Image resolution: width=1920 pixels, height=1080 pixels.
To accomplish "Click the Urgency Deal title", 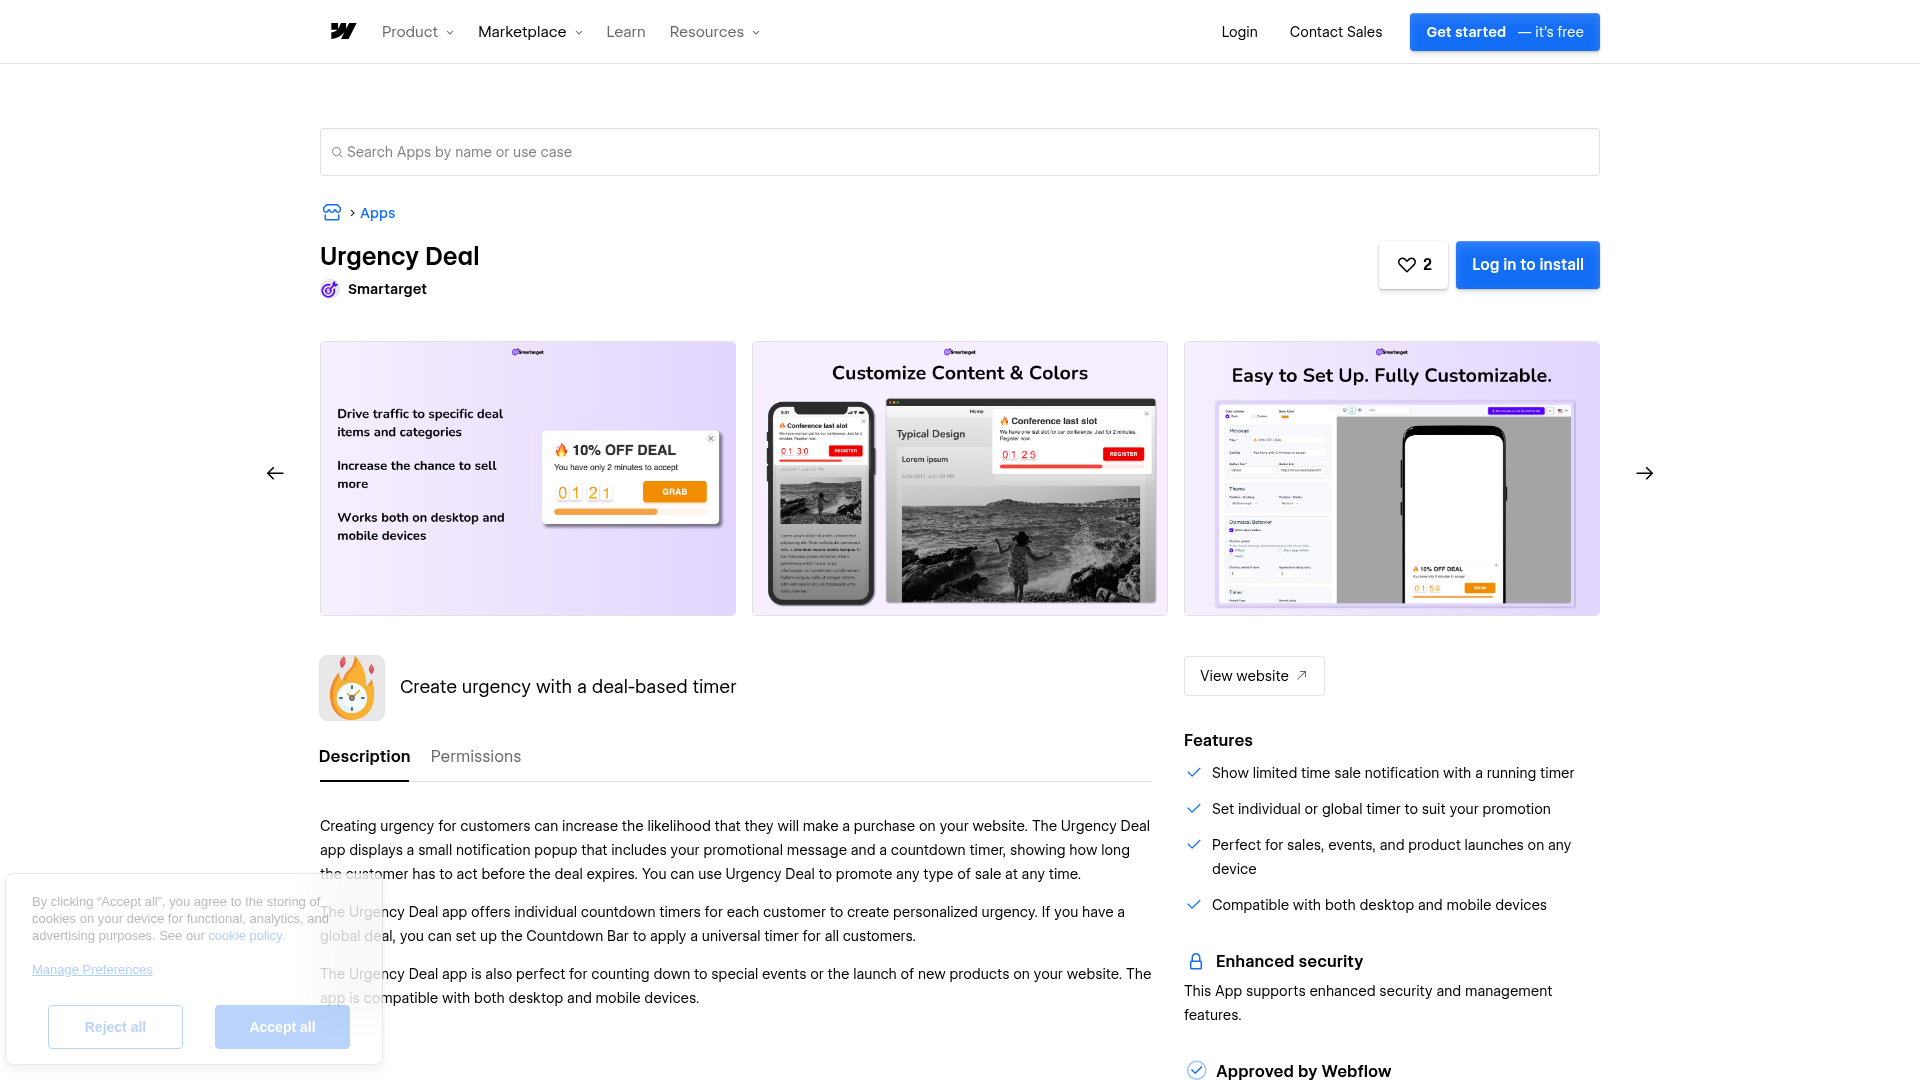I will click(x=400, y=257).
